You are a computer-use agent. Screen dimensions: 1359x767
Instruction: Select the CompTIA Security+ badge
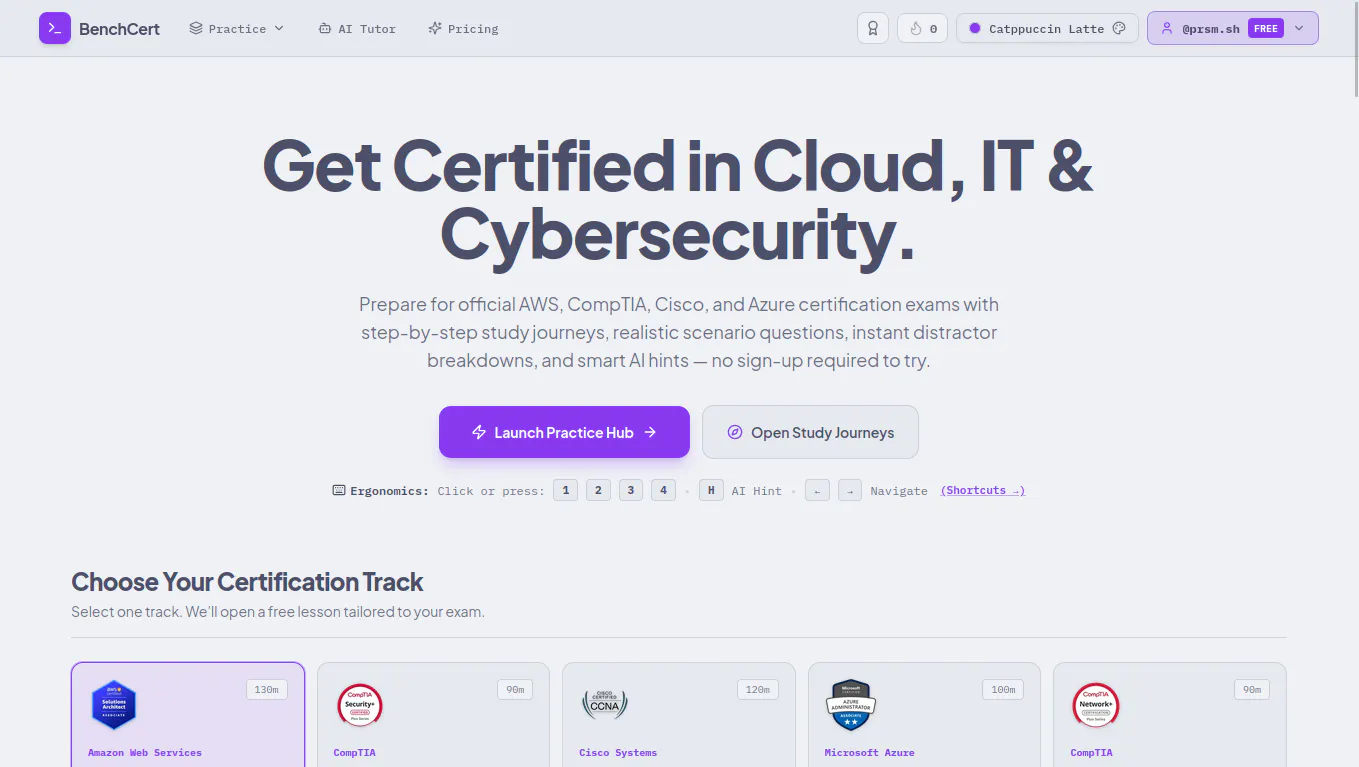pos(359,705)
